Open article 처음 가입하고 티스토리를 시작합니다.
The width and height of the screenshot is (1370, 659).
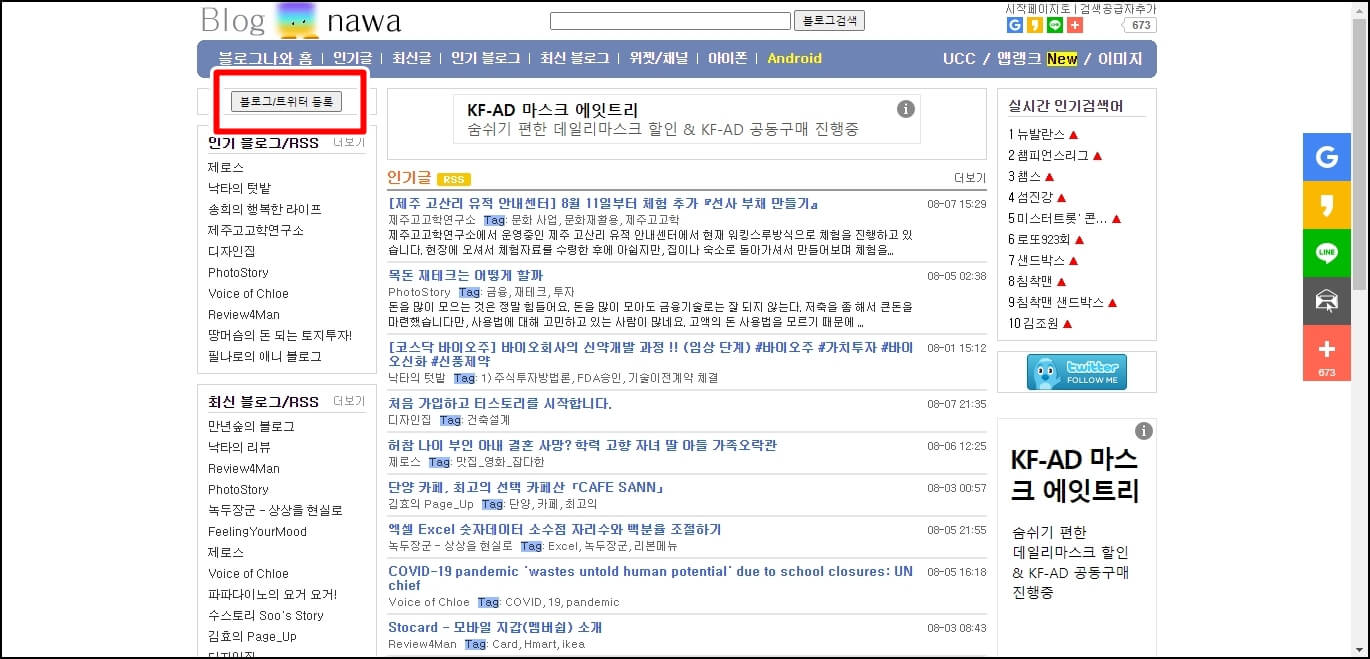click(500, 403)
